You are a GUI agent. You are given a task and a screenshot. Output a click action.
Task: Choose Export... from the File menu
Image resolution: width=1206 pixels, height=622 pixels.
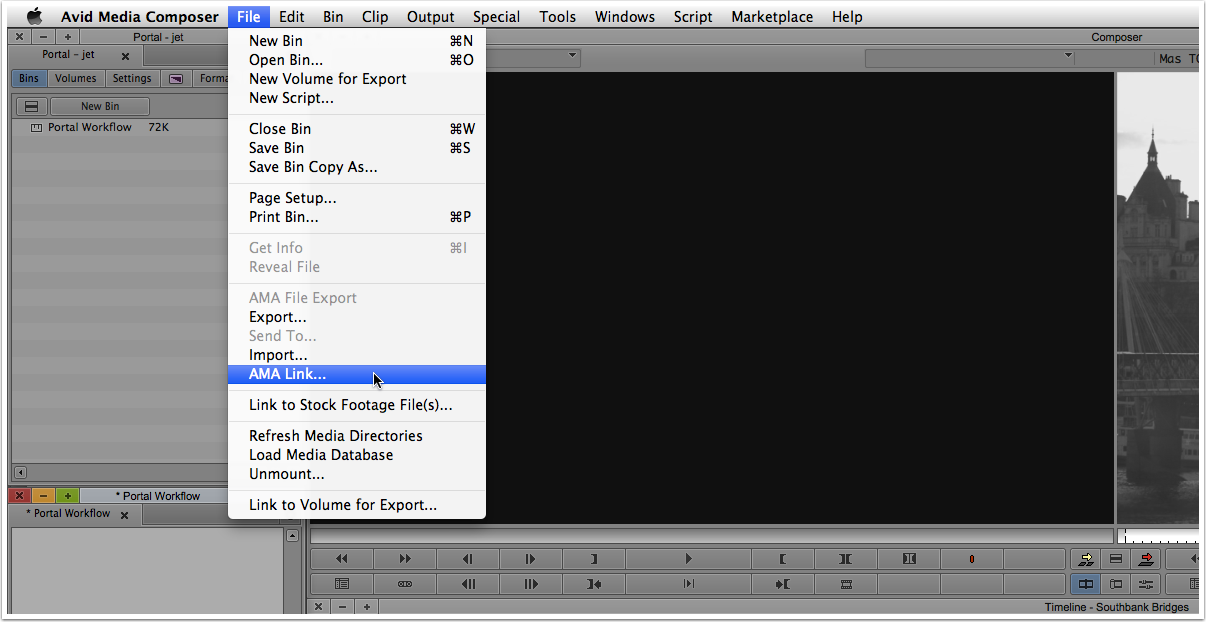click(x=357, y=317)
